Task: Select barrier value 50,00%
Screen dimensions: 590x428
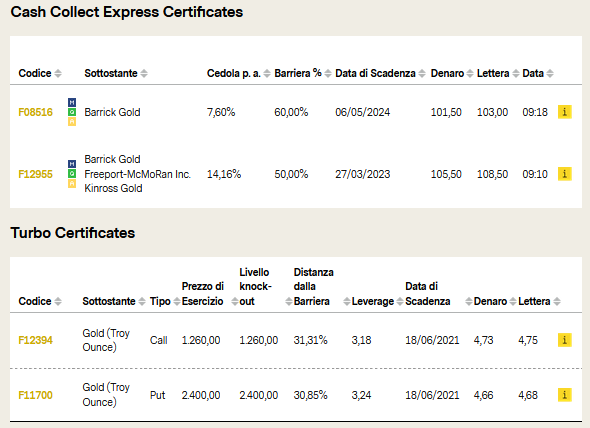Action: pos(291,174)
